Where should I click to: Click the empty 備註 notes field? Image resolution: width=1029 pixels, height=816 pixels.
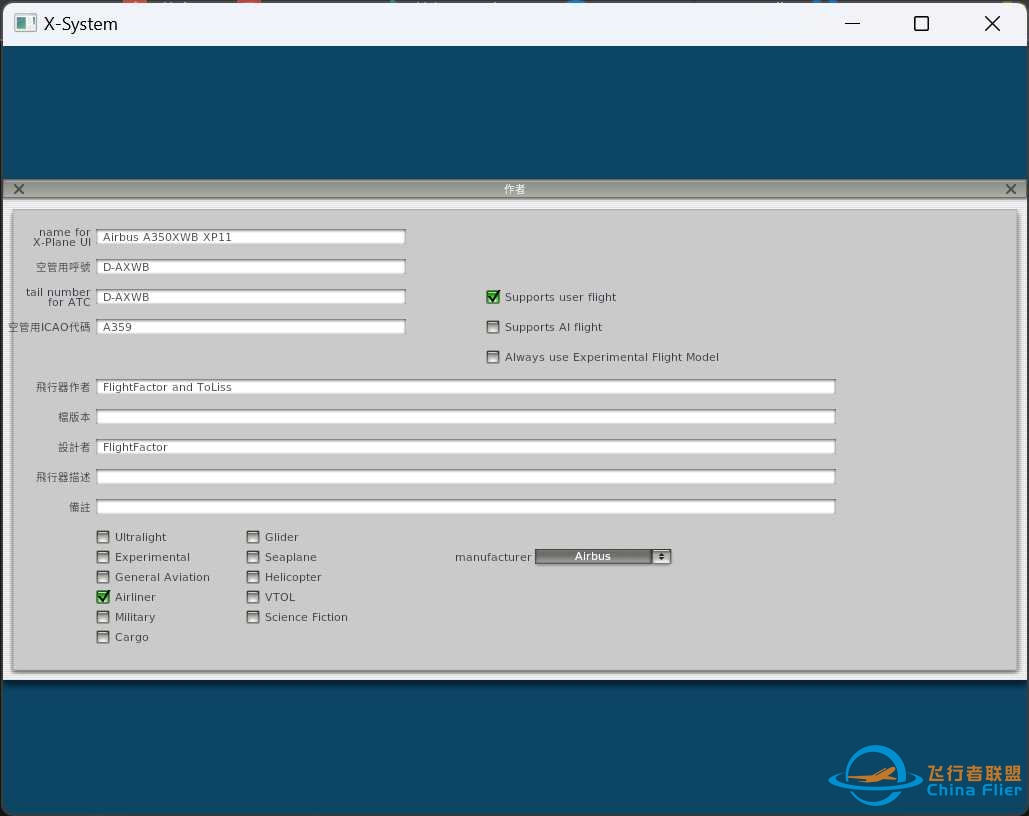(466, 507)
